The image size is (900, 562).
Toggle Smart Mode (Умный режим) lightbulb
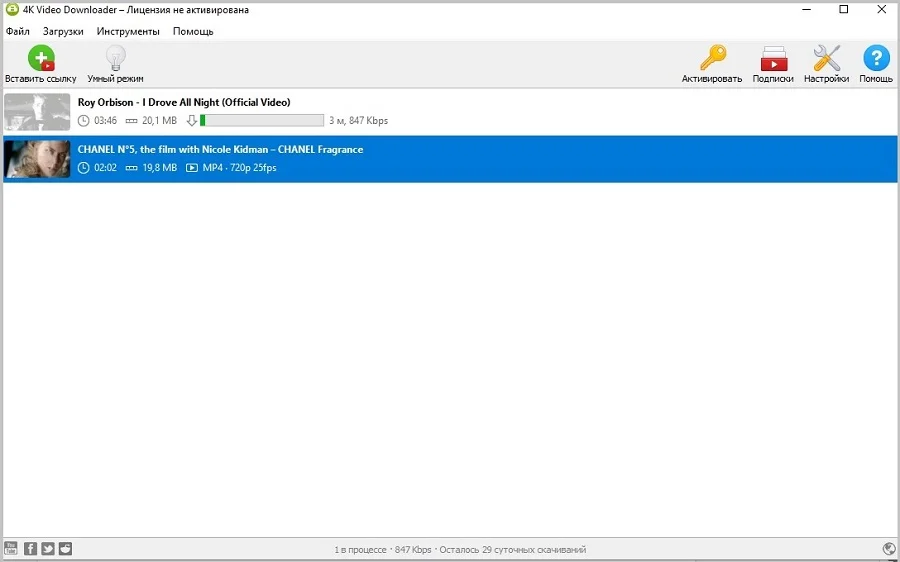pos(115,59)
